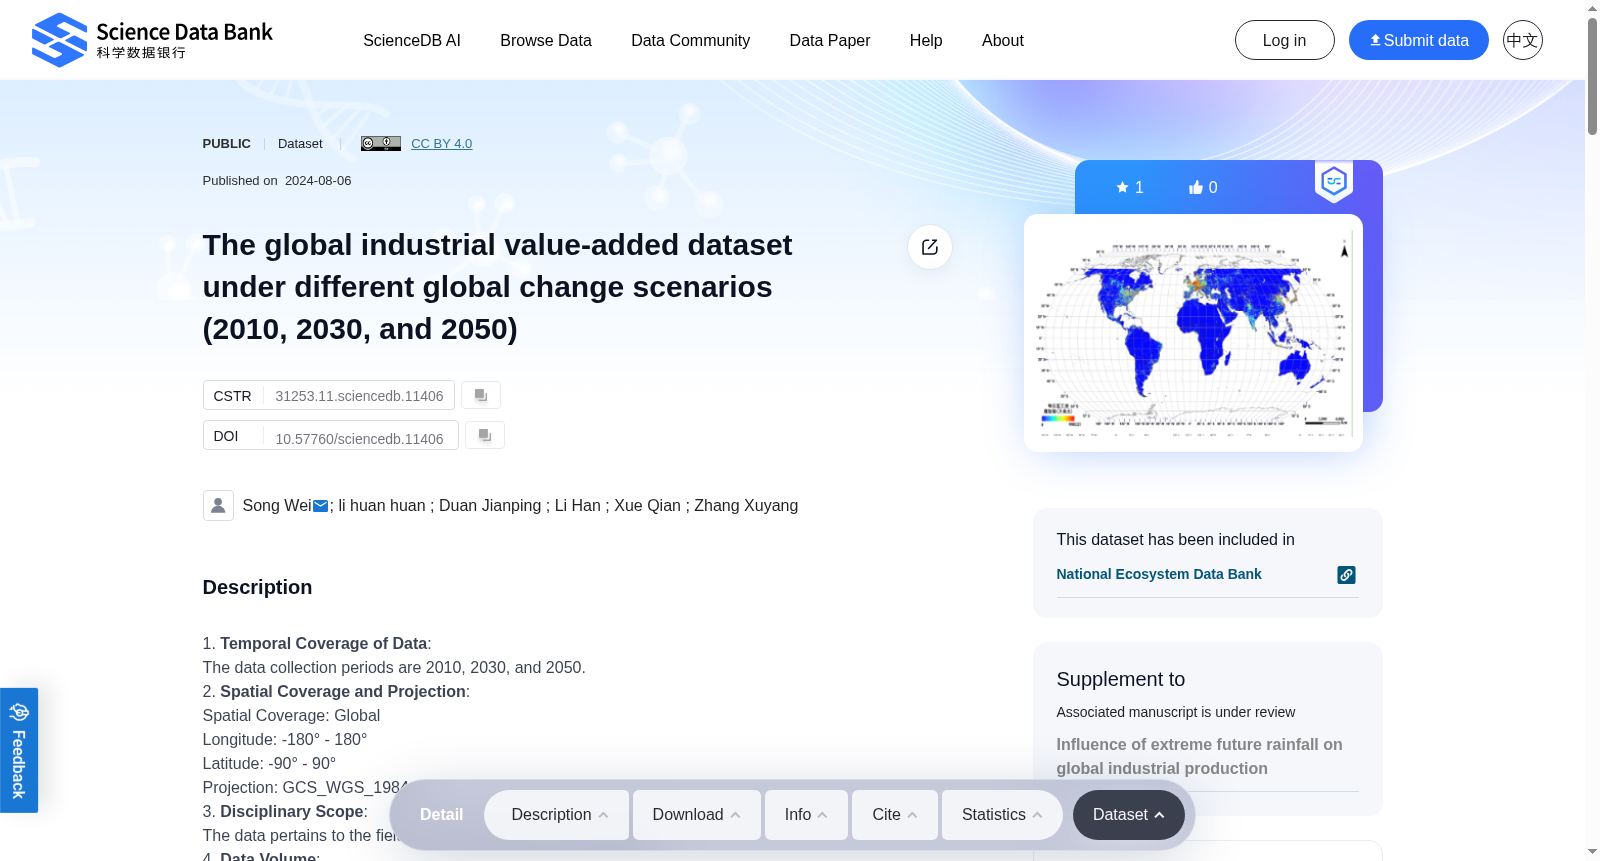
Task: Click the thumbs-up like icon showing 0
Action: (x=1196, y=187)
